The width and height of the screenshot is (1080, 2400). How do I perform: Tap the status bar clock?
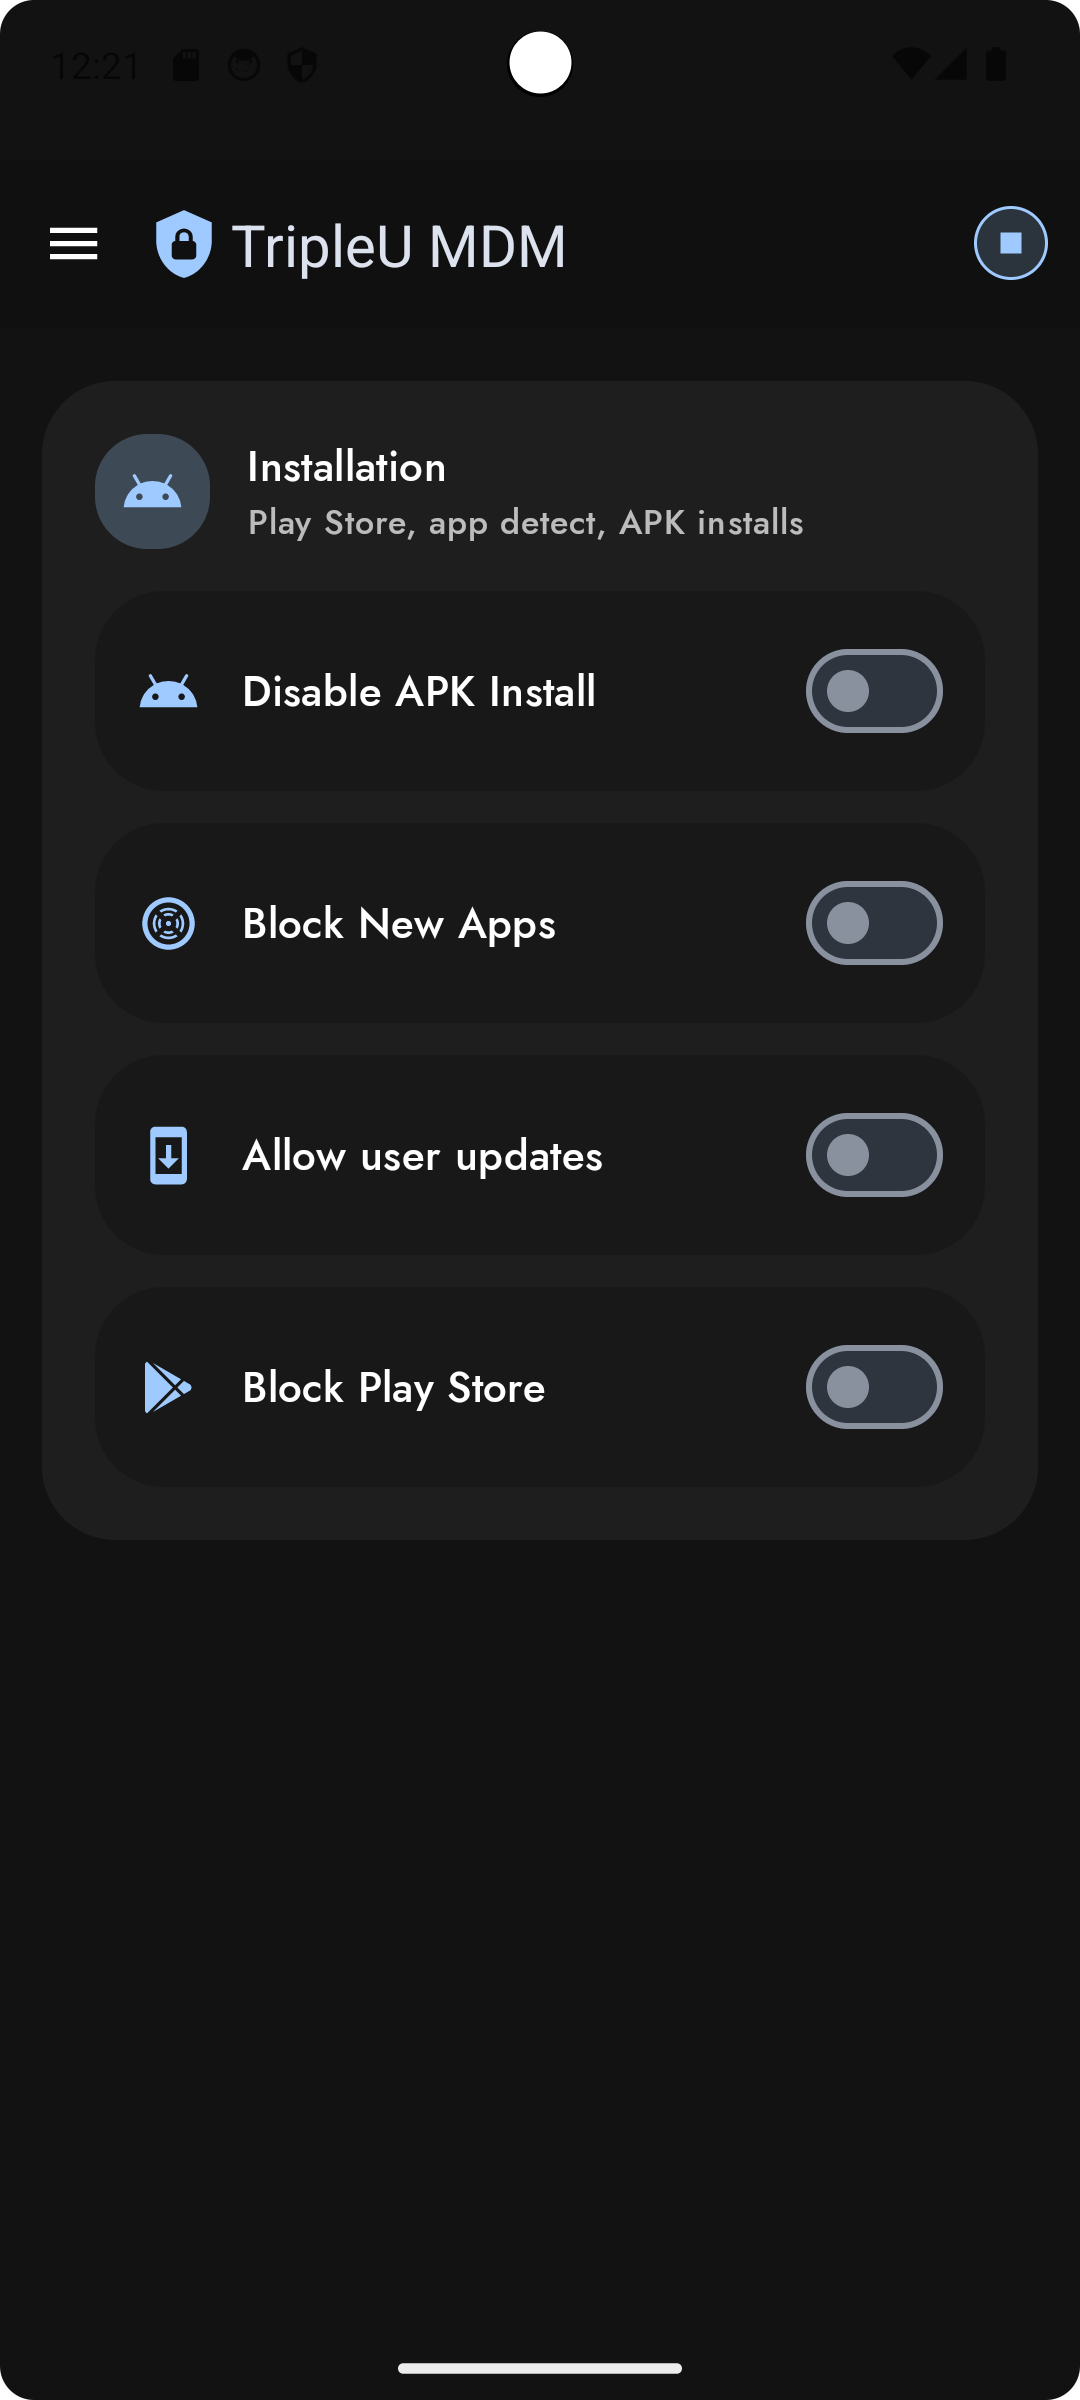coord(99,64)
